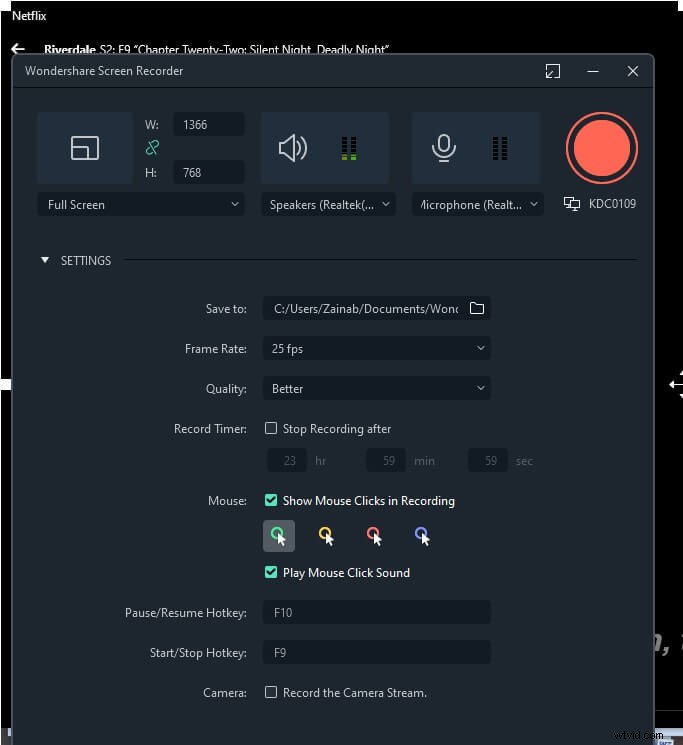Go back using Netflix back arrow
The image size is (683, 745).
click(x=18, y=49)
